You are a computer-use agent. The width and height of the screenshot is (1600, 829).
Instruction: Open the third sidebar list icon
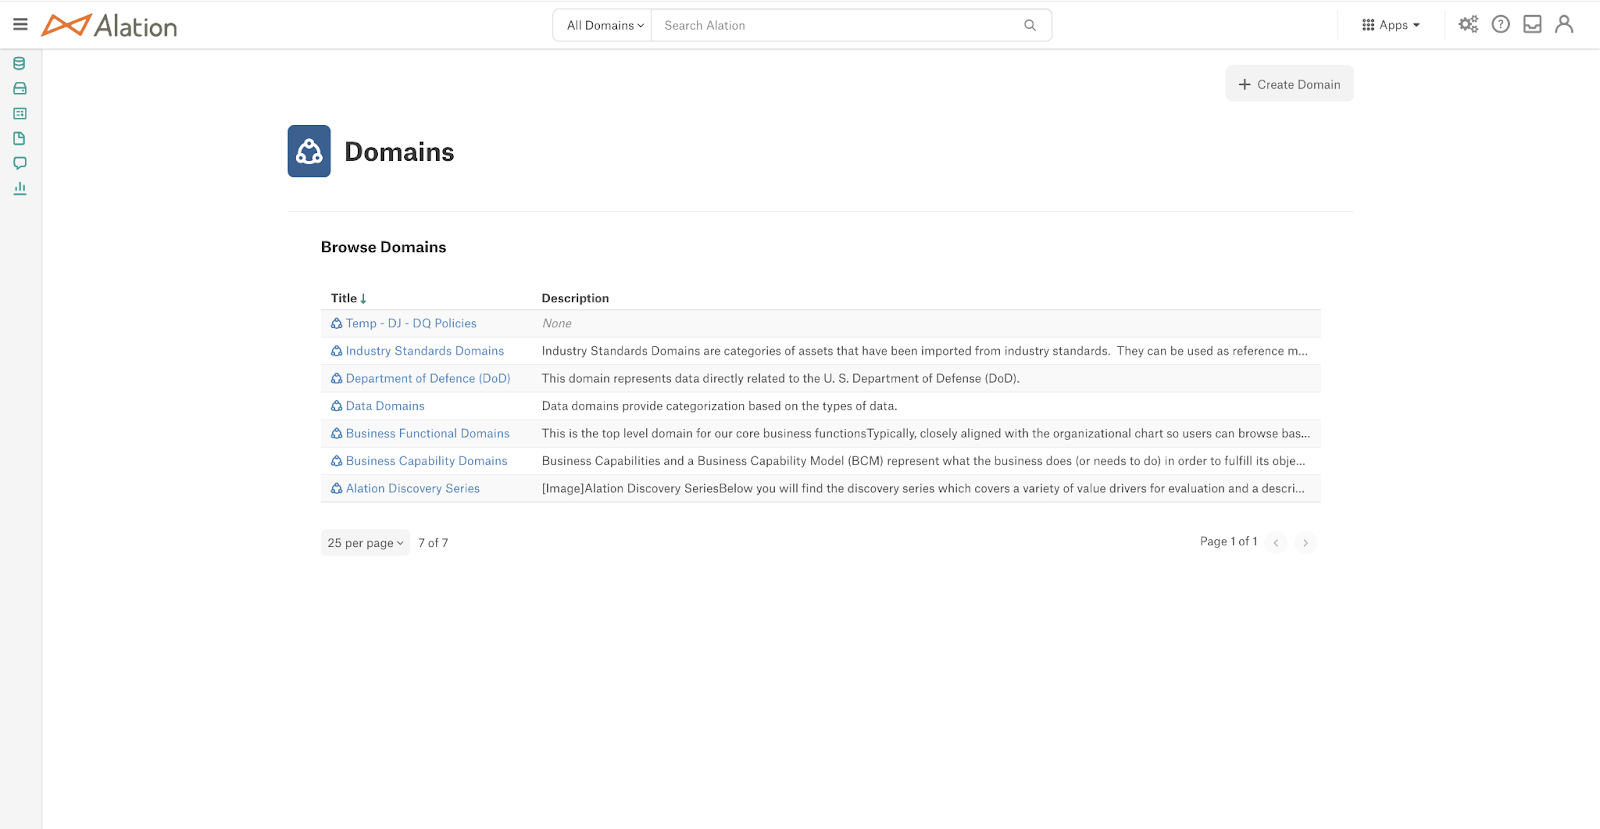19,114
